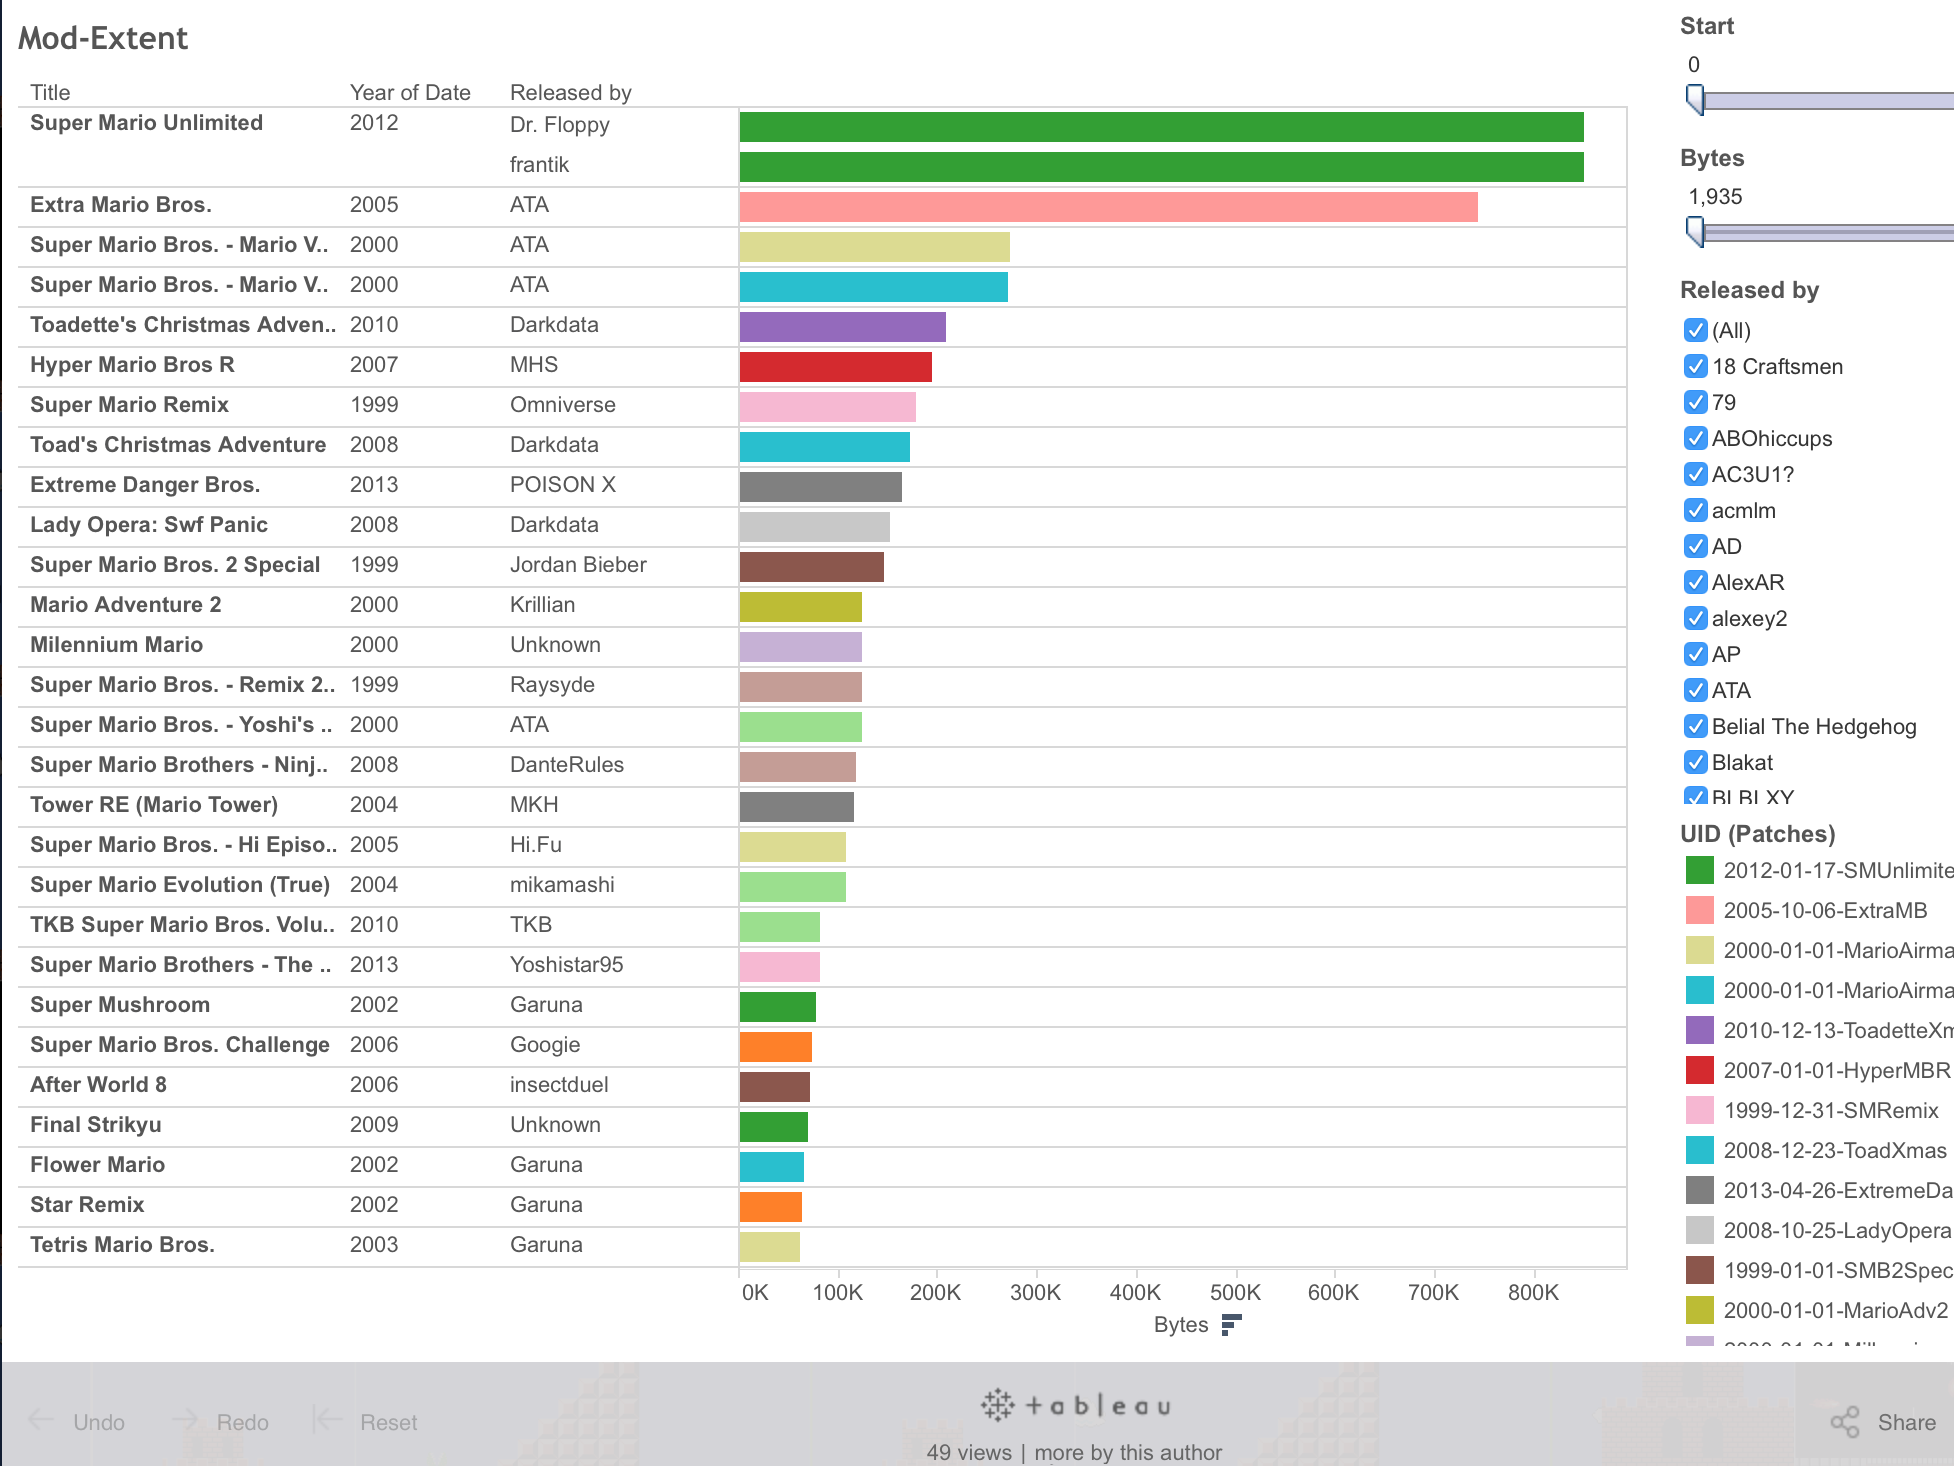
Task: Select the 2007-01-01-HyperMBR red legend swatch
Action: pyautogui.click(x=1700, y=1070)
